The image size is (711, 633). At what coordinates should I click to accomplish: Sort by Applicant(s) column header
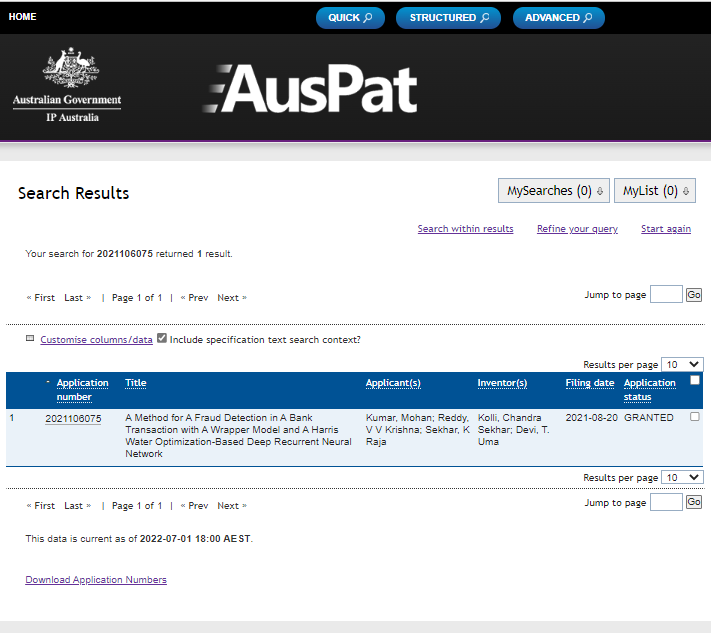click(393, 383)
